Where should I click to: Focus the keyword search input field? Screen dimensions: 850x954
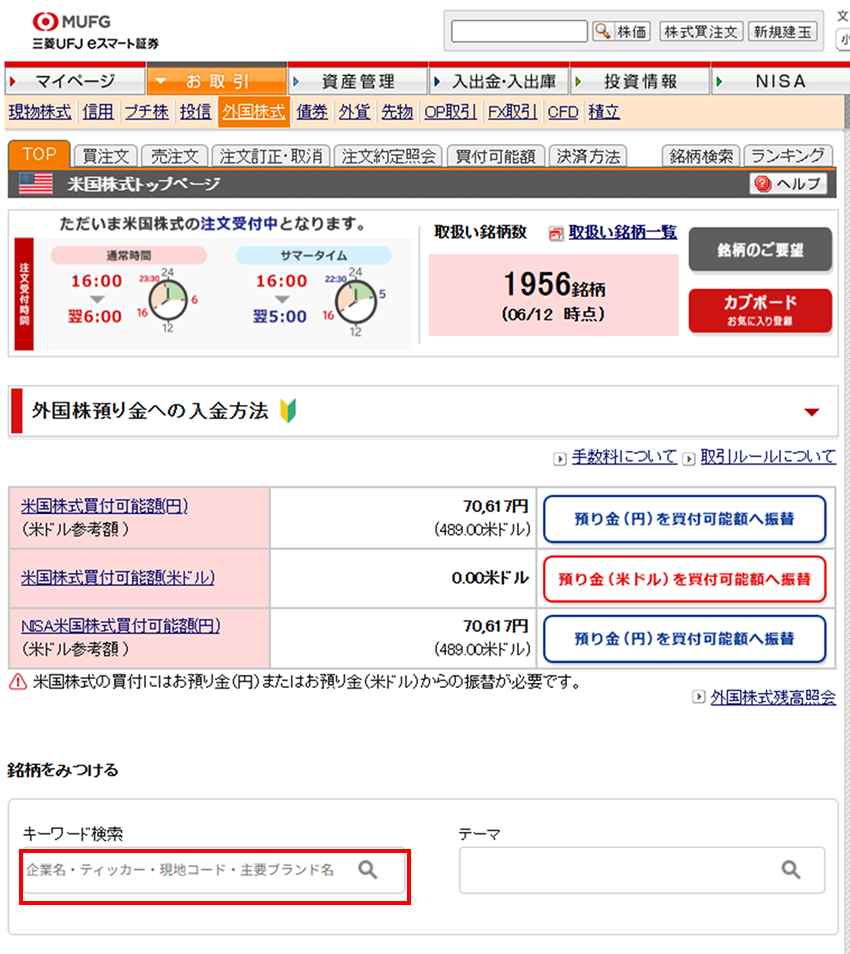[185, 870]
